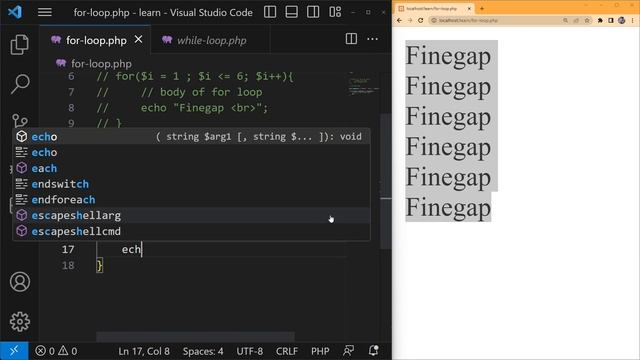
Task: Open a new browser tab
Action: 482,8
